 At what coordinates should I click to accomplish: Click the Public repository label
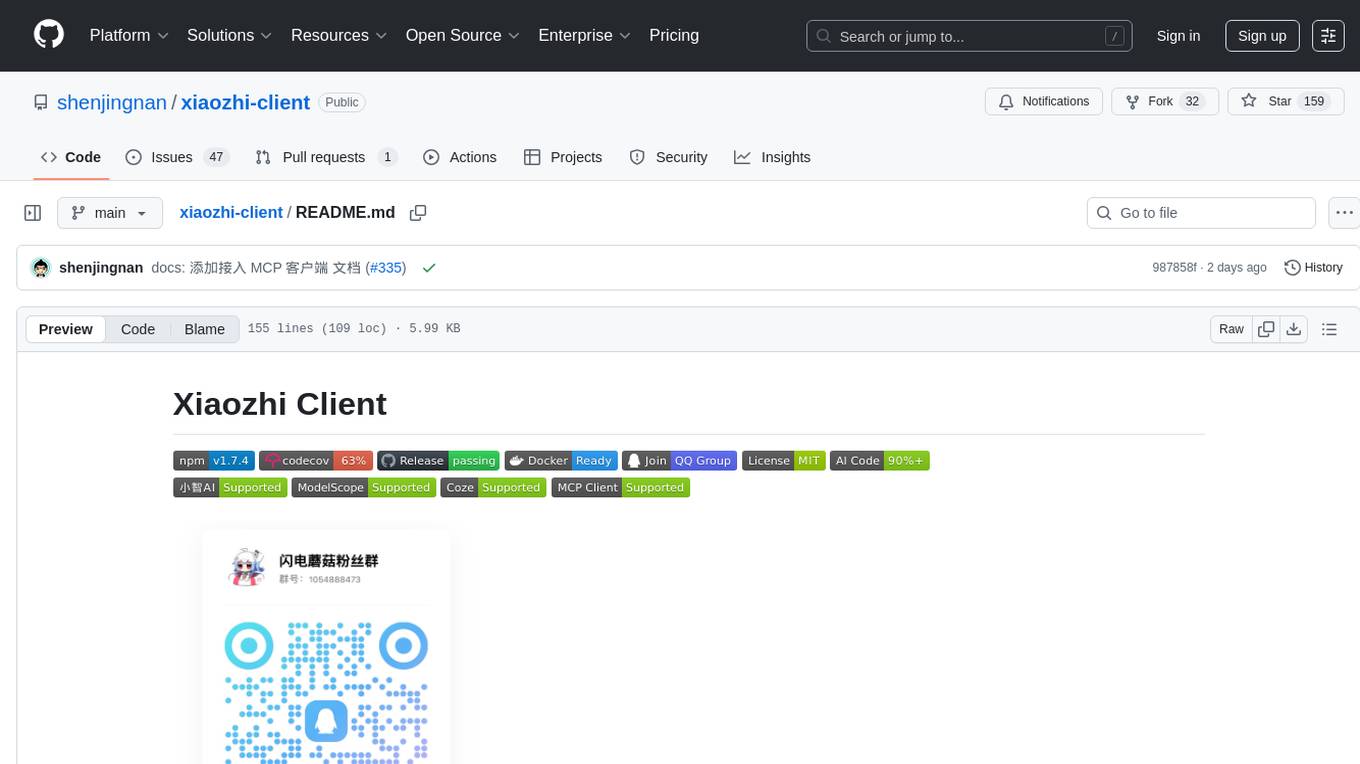342,102
